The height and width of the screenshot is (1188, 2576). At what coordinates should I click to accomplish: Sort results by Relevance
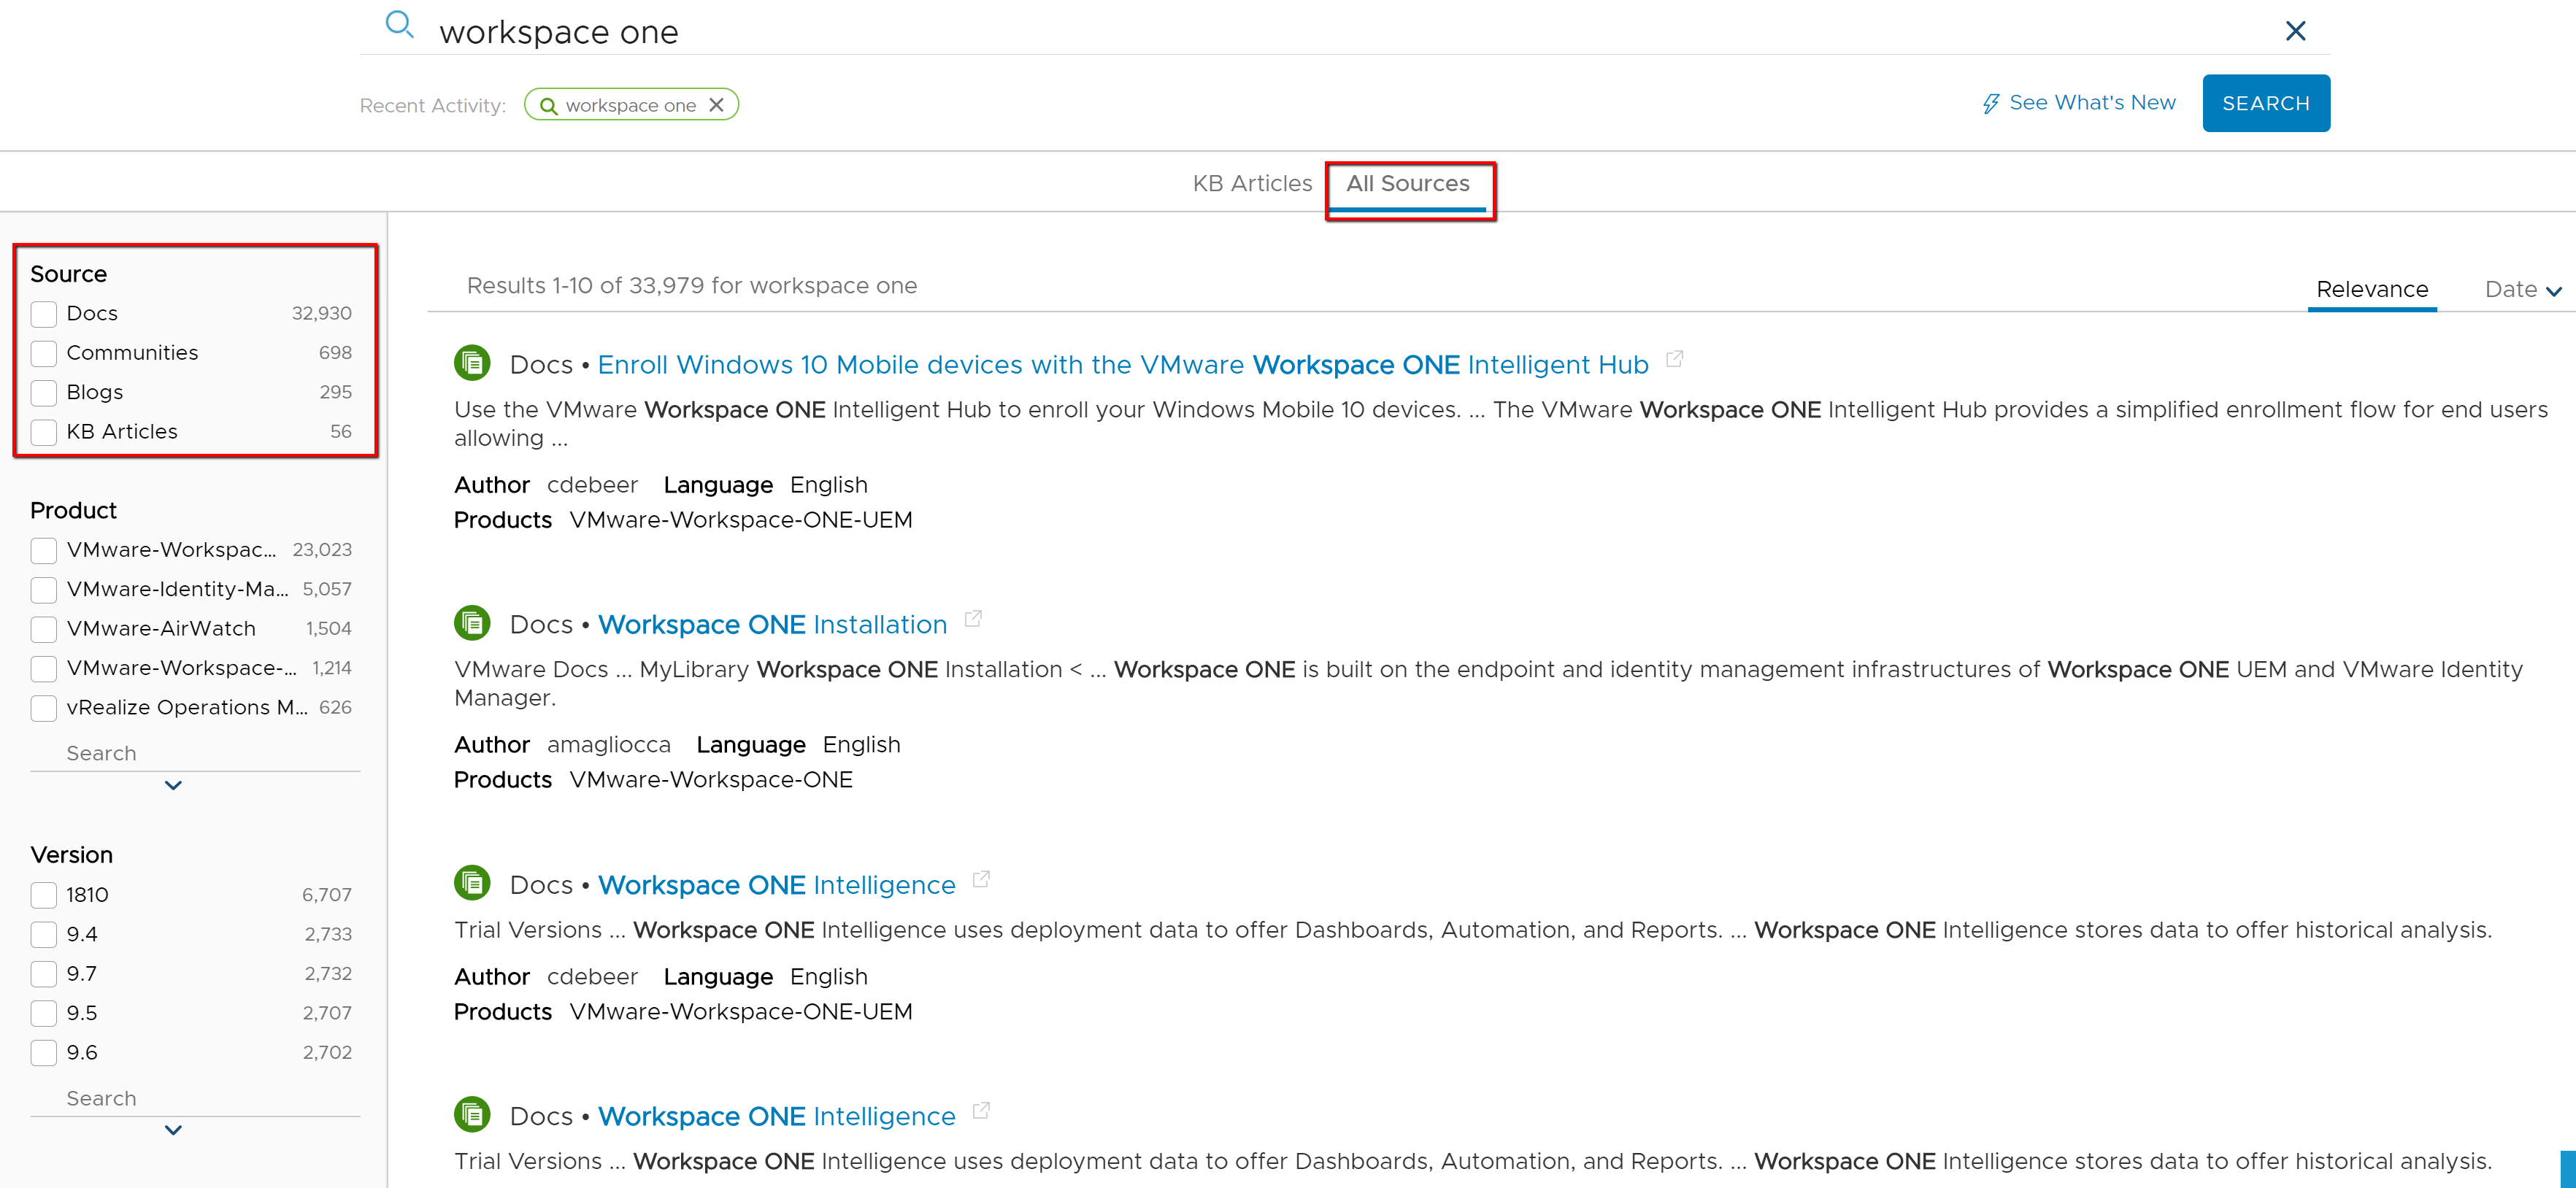pyautogui.click(x=2372, y=290)
